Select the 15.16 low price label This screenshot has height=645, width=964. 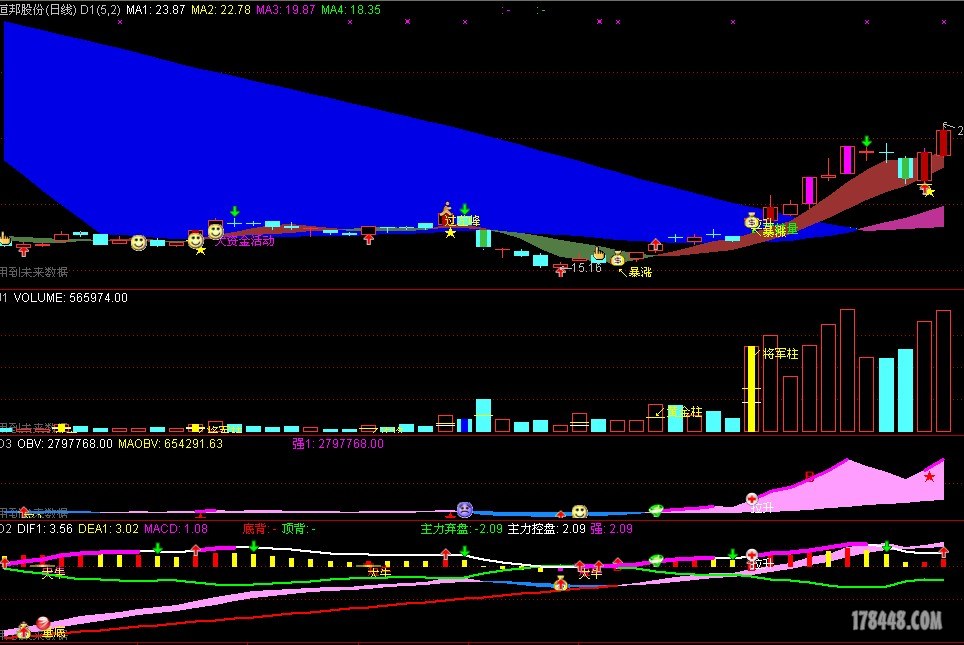pos(586,268)
